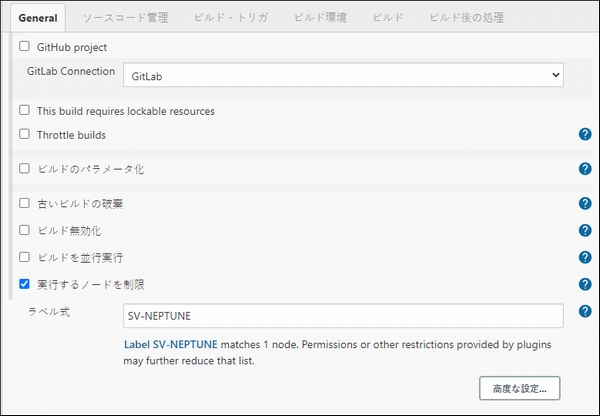Open help for 実行するノードを制限
This screenshot has height=416, width=600.
585,284
